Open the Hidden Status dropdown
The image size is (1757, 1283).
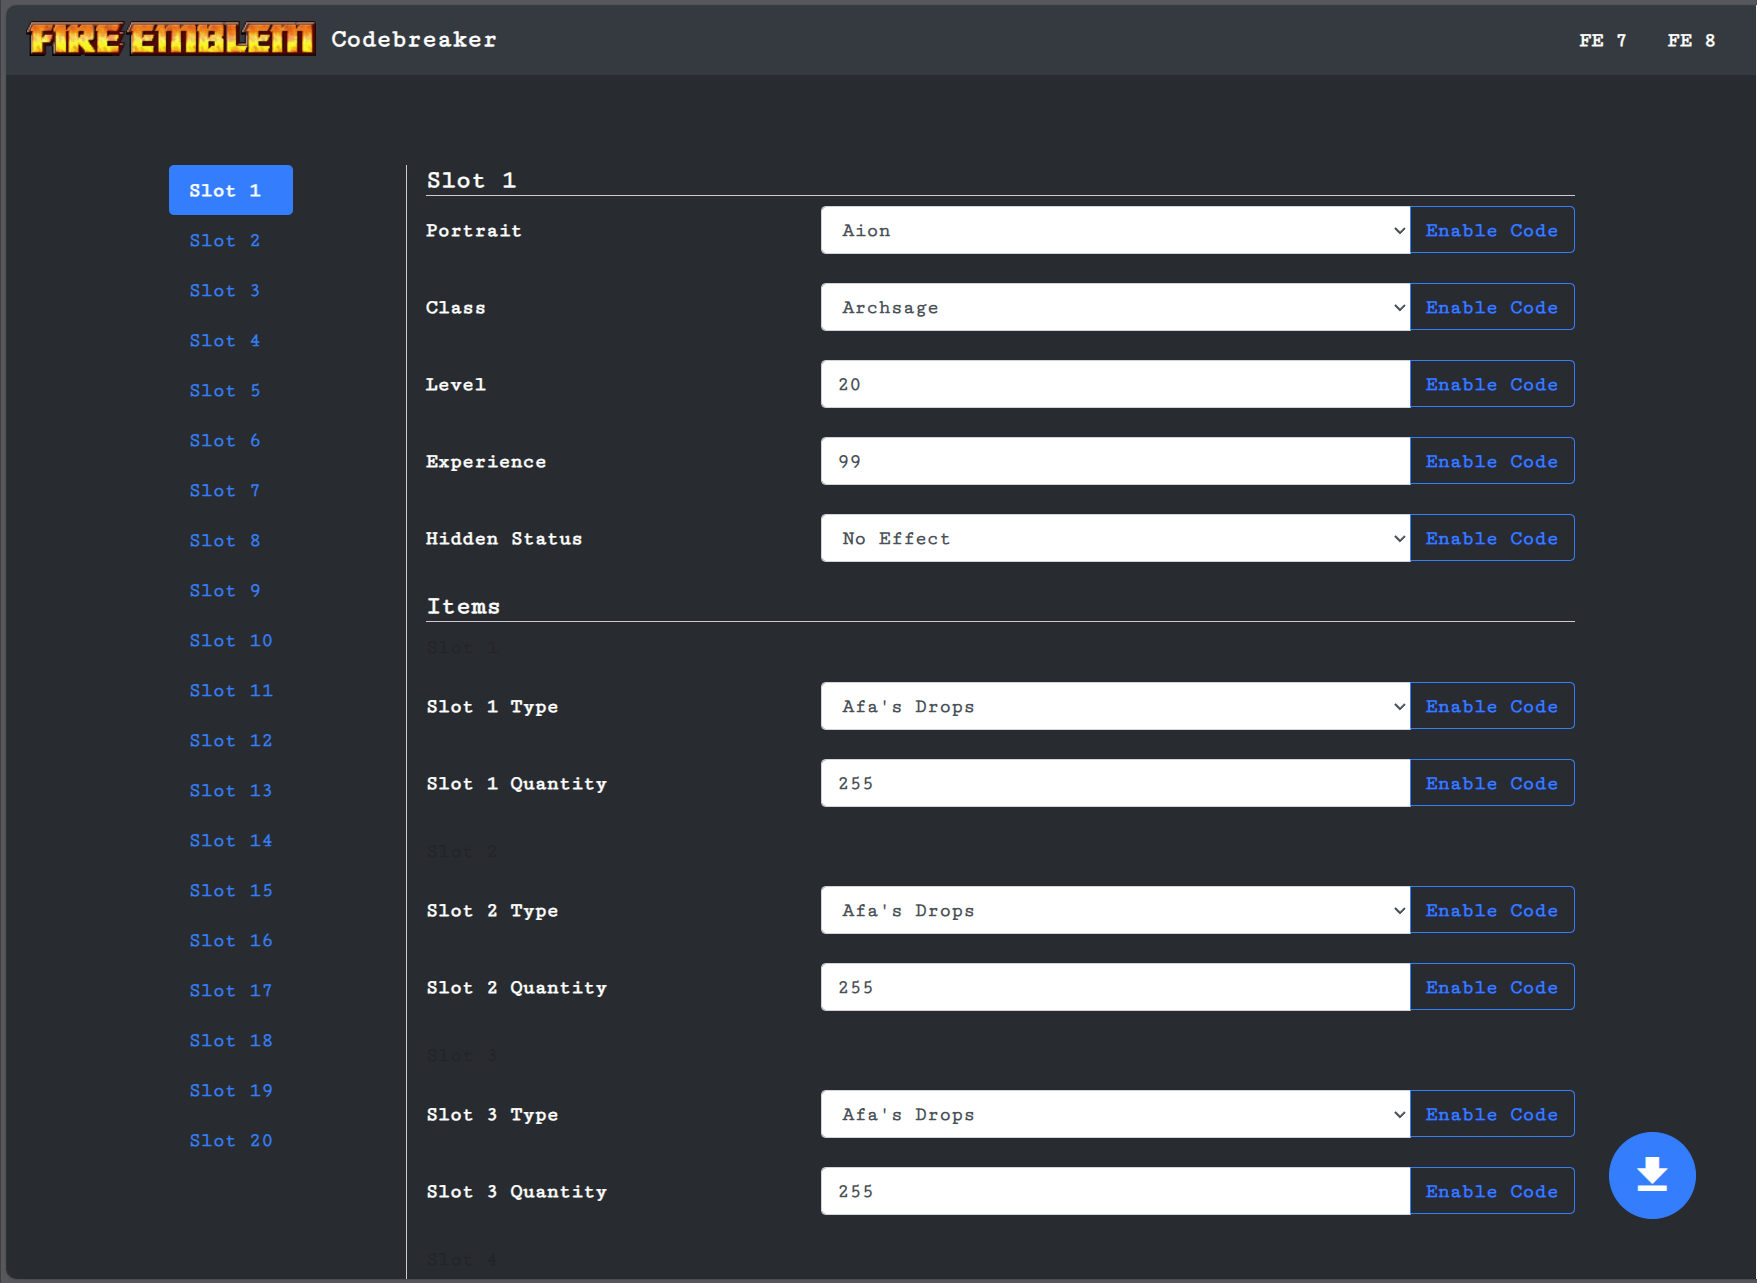coord(1114,538)
